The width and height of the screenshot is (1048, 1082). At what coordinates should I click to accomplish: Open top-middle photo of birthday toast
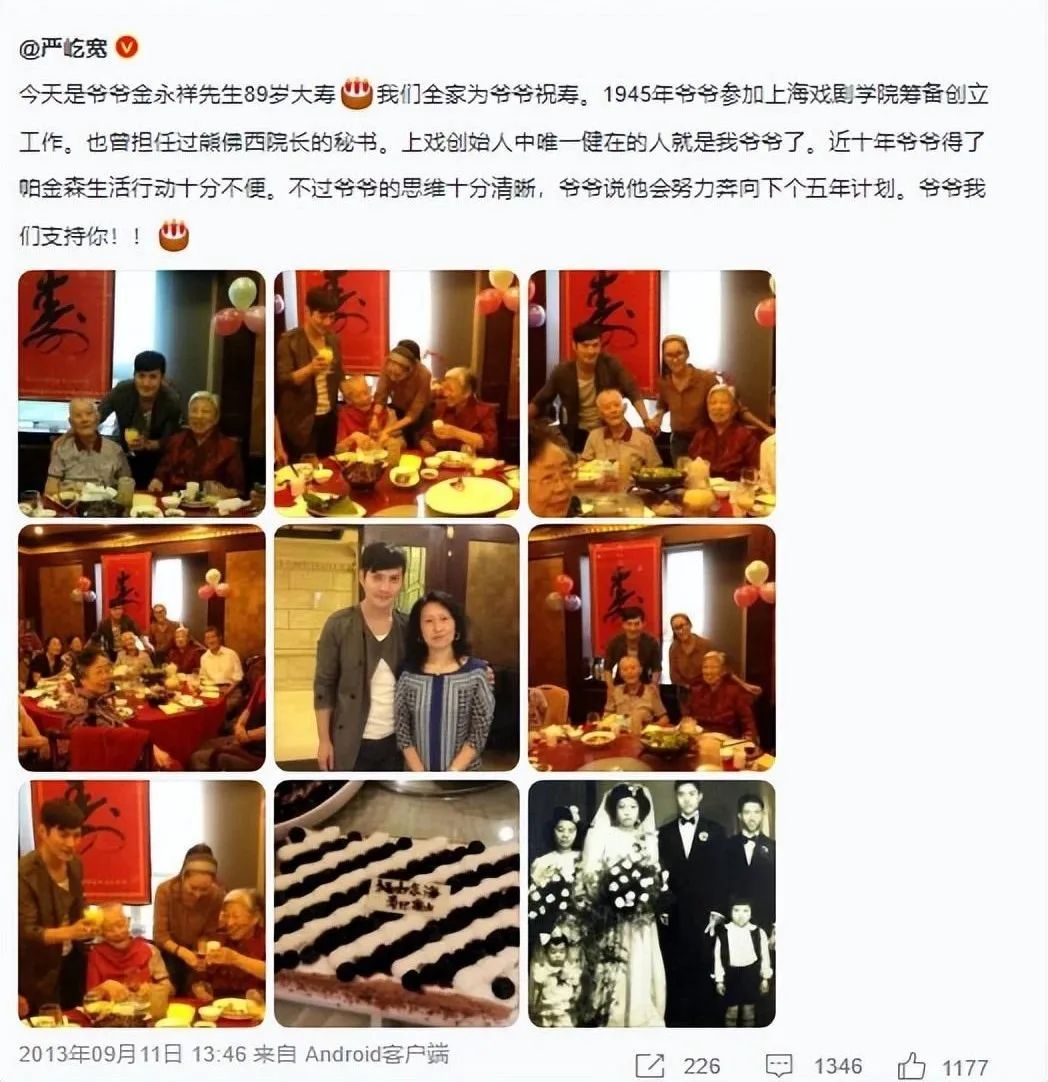point(397,394)
